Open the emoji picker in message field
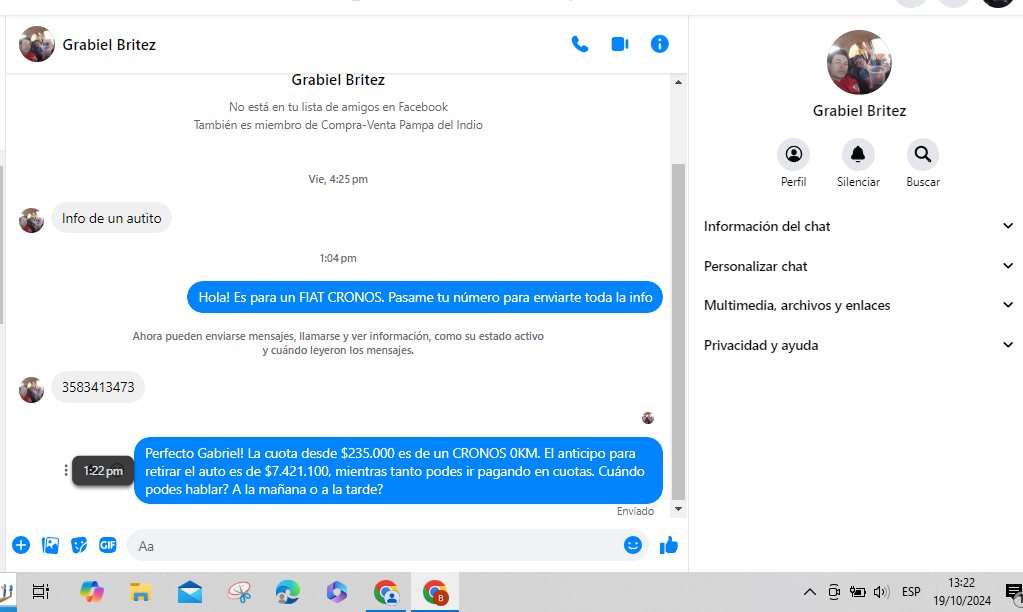The image size is (1023, 612). [x=632, y=545]
